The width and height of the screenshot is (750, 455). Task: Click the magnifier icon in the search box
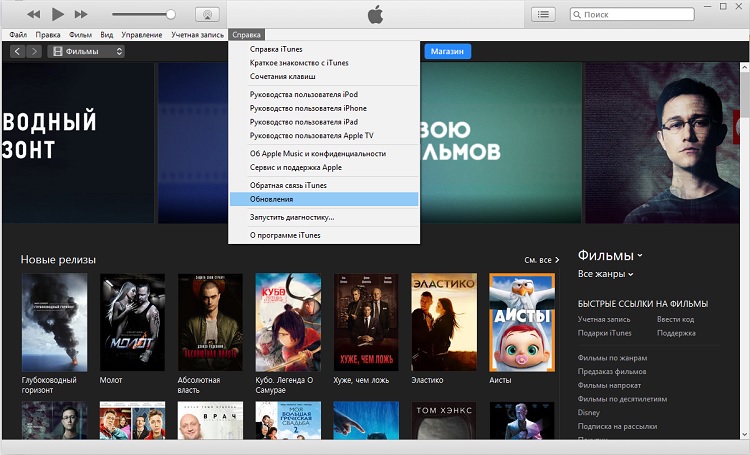click(x=577, y=14)
